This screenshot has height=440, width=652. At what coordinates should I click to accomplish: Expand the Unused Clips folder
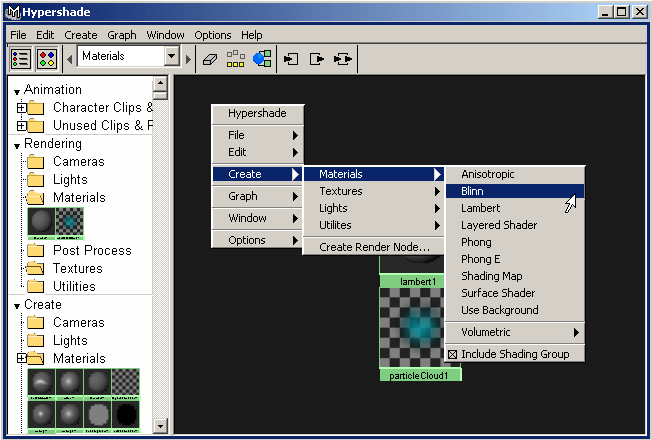click(21, 126)
